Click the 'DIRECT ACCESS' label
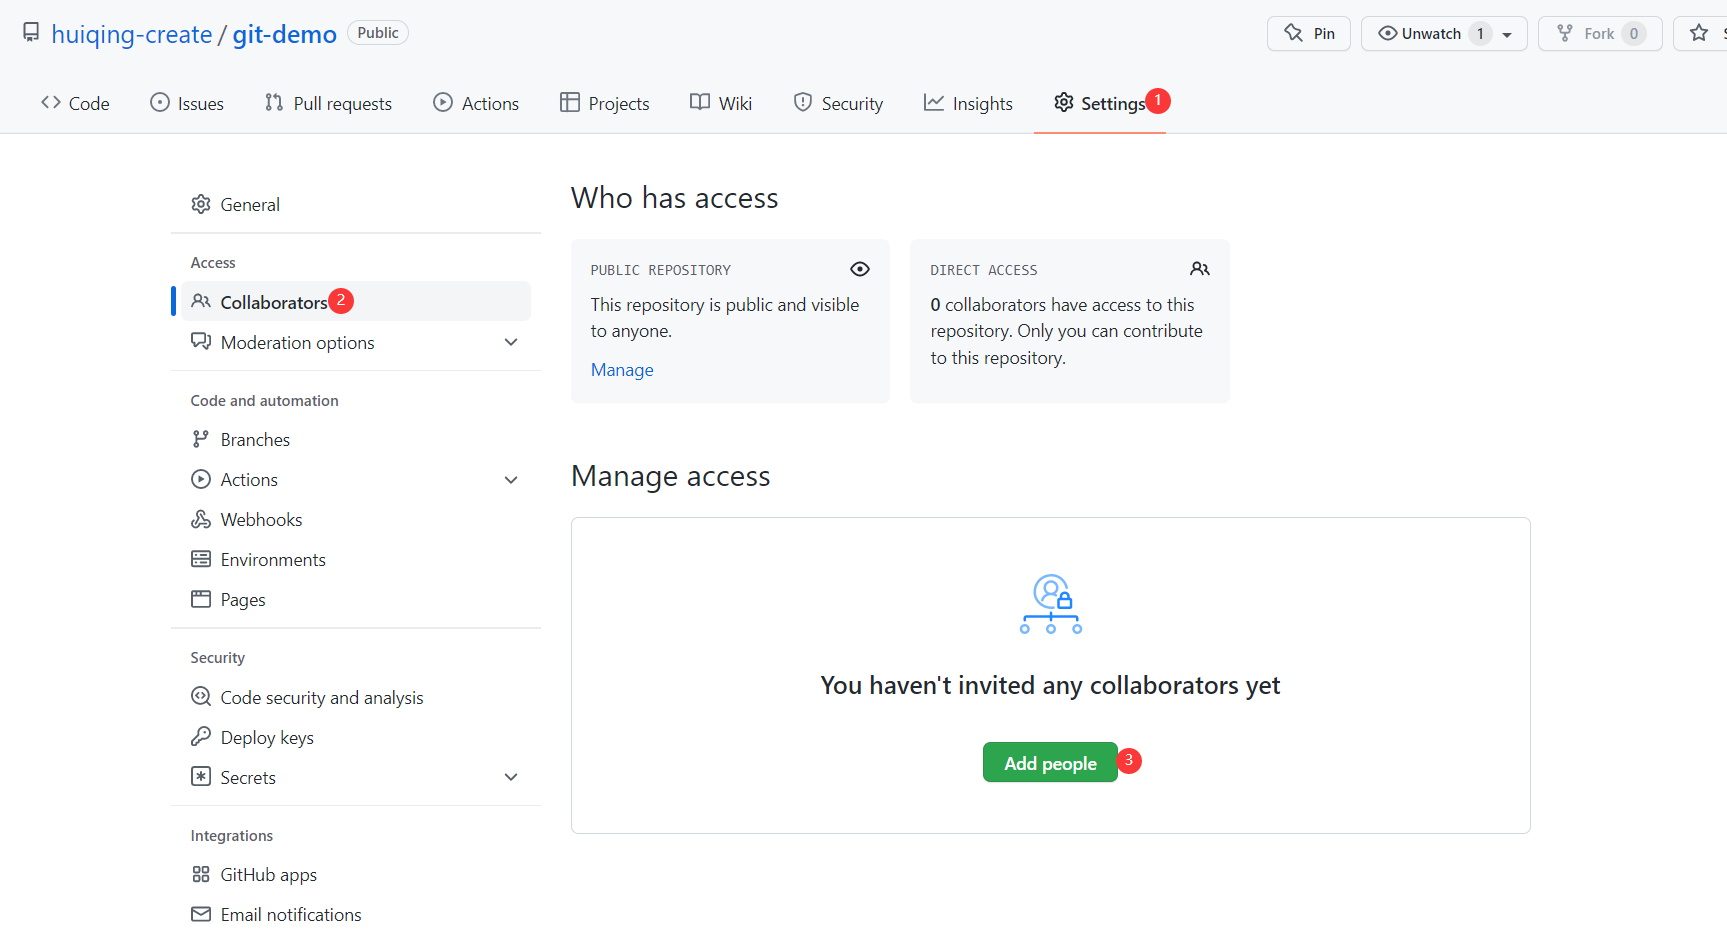The width and height of the screenshot is (1727, 936). [x=984, y=270]
